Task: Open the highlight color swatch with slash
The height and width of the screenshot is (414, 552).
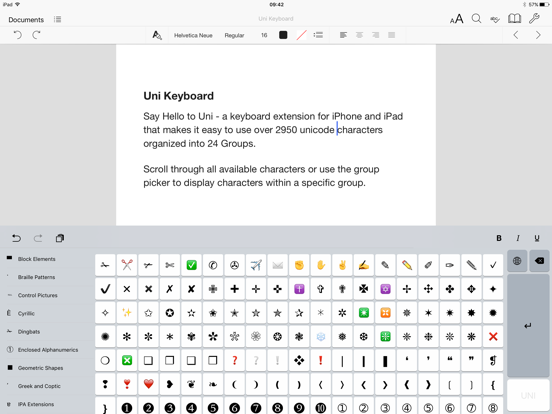Action: pyautogui.click(x=301, y=35)
